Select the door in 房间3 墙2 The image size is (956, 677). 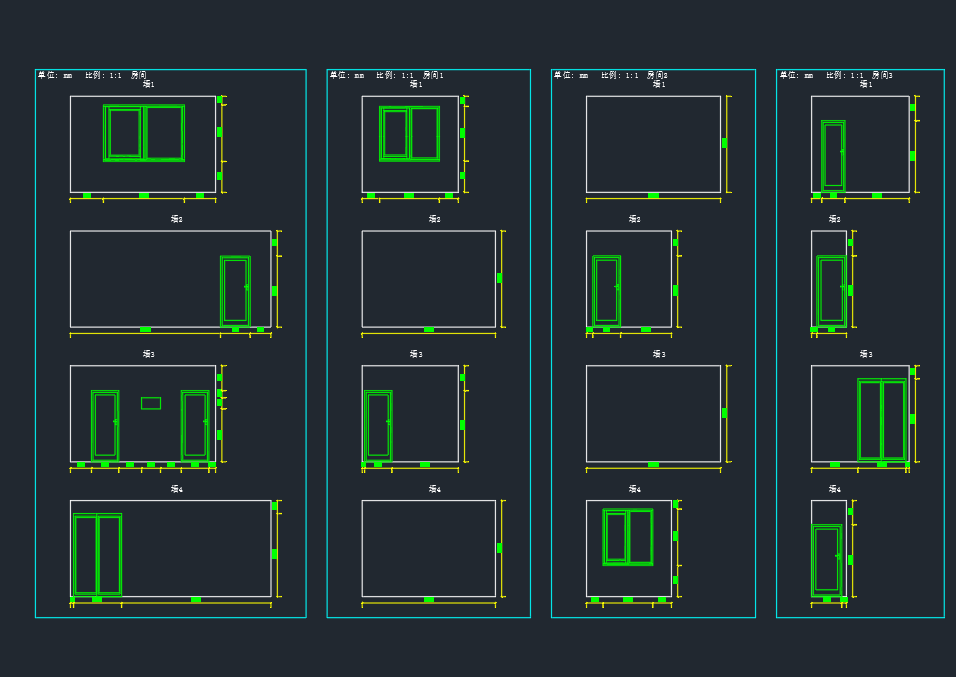pyautogui.click(x=831, y=290)
